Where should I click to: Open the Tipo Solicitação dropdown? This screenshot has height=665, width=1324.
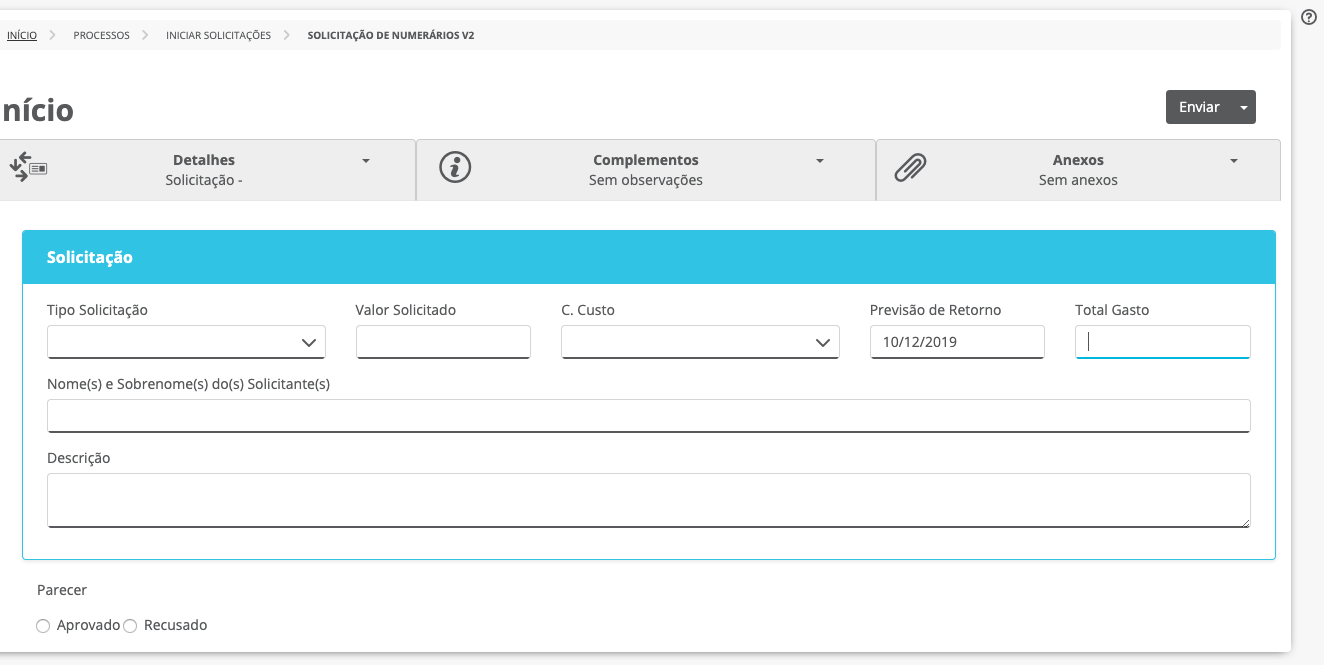point(186,342)
